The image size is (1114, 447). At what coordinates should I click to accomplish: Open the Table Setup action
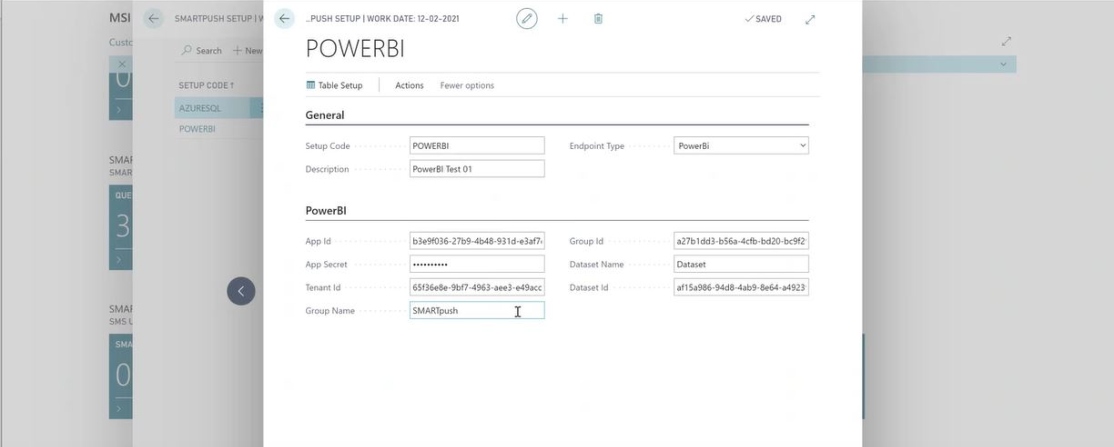coord(334,85)
